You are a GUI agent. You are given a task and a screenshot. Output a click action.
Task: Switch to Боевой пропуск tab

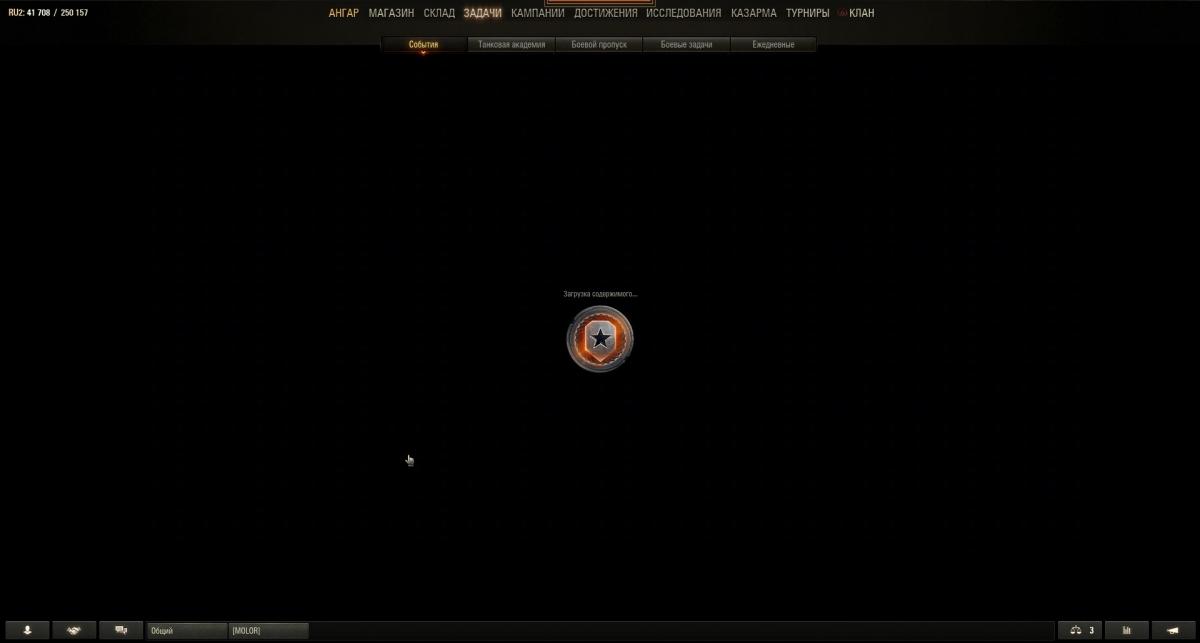point(599,45)
